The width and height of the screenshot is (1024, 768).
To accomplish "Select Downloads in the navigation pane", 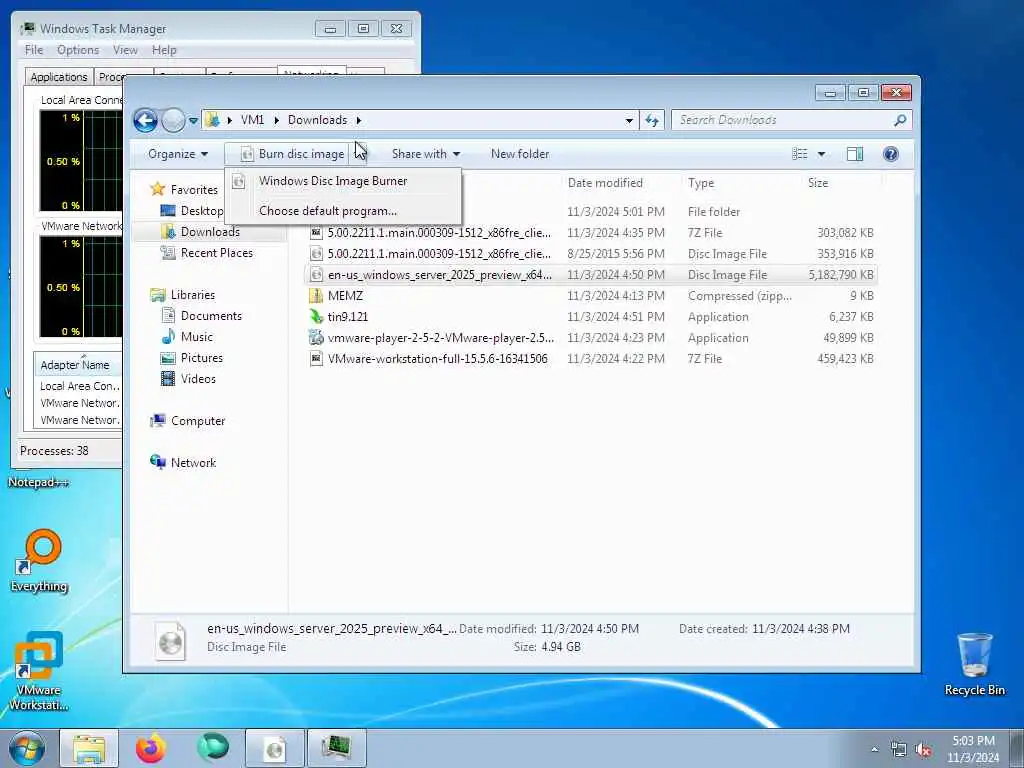I will point(209,232).
